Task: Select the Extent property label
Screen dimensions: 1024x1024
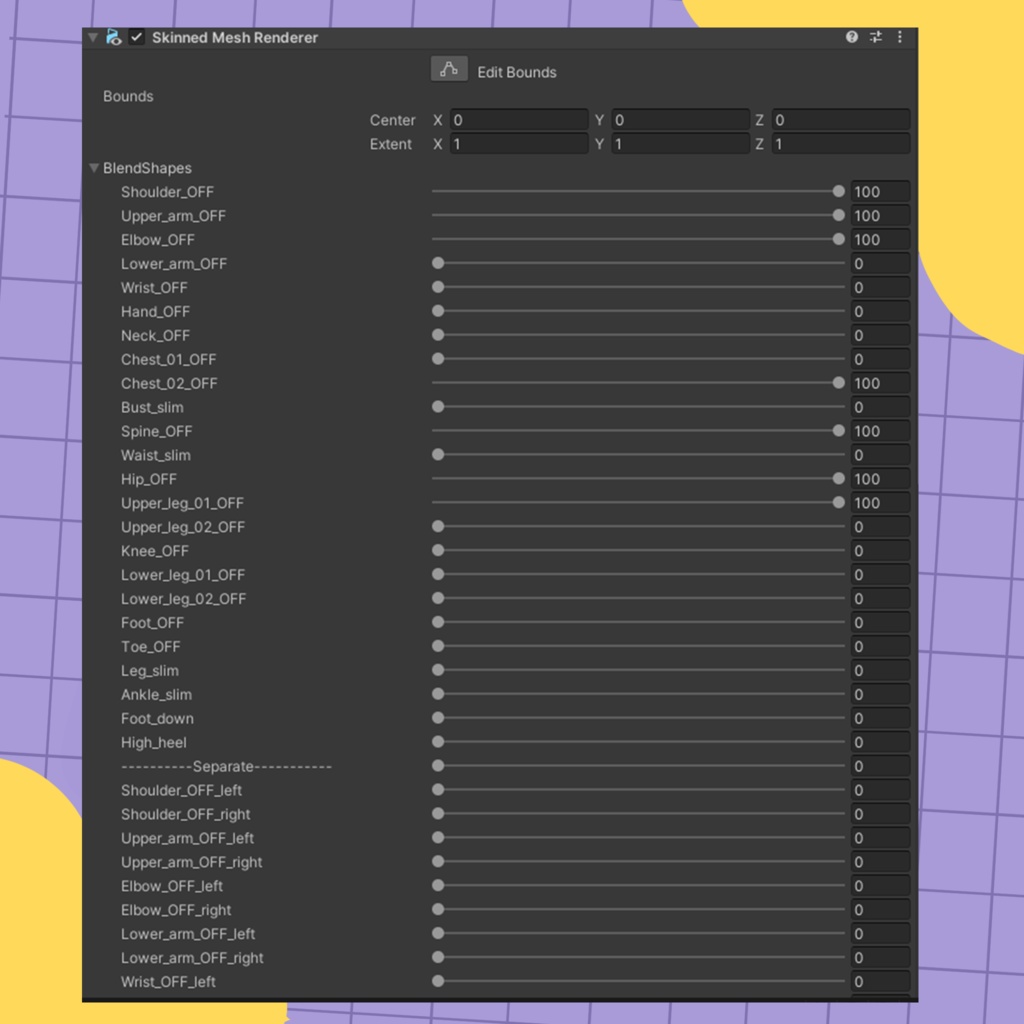Action: tap(391, 144)
